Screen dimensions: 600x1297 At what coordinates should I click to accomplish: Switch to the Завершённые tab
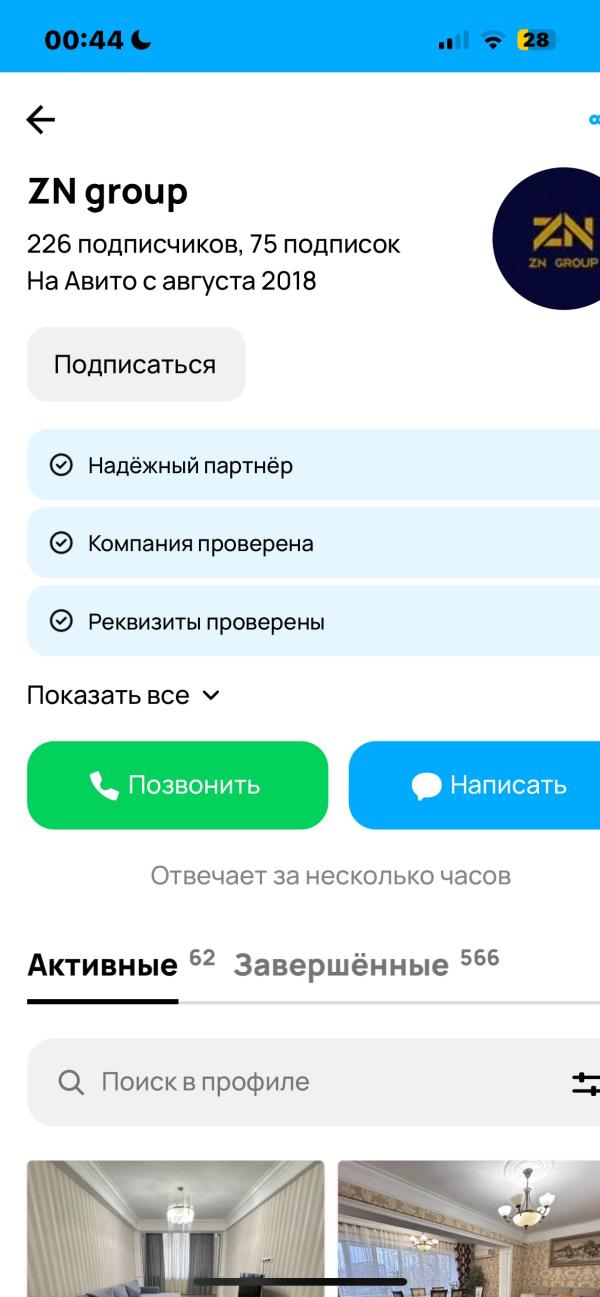pyautogui.click(x=341, y=965)
